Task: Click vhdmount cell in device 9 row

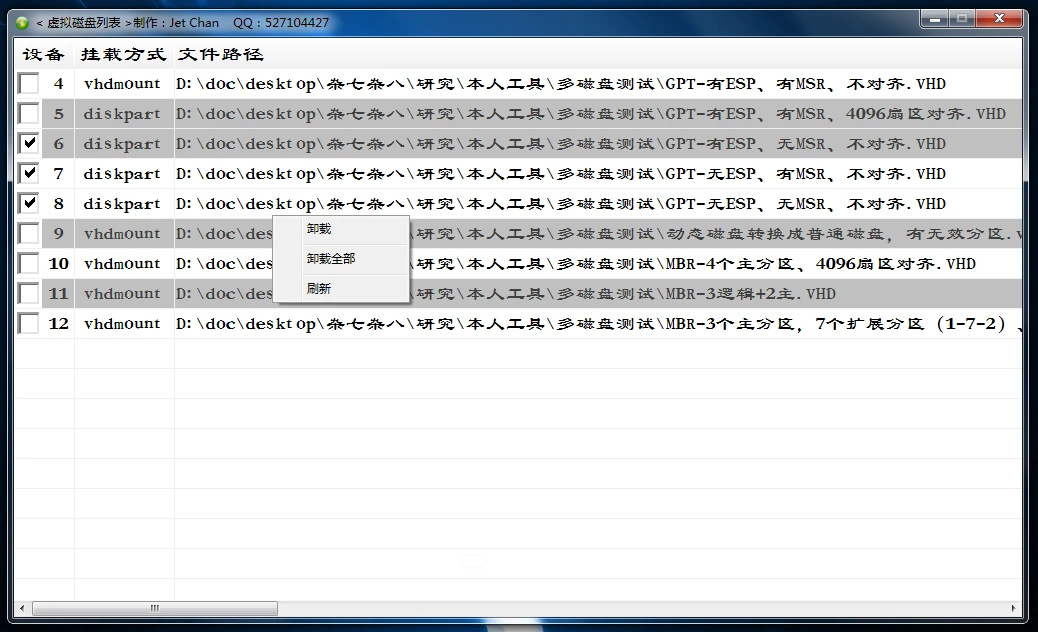Action: click(x=122, y=233)
